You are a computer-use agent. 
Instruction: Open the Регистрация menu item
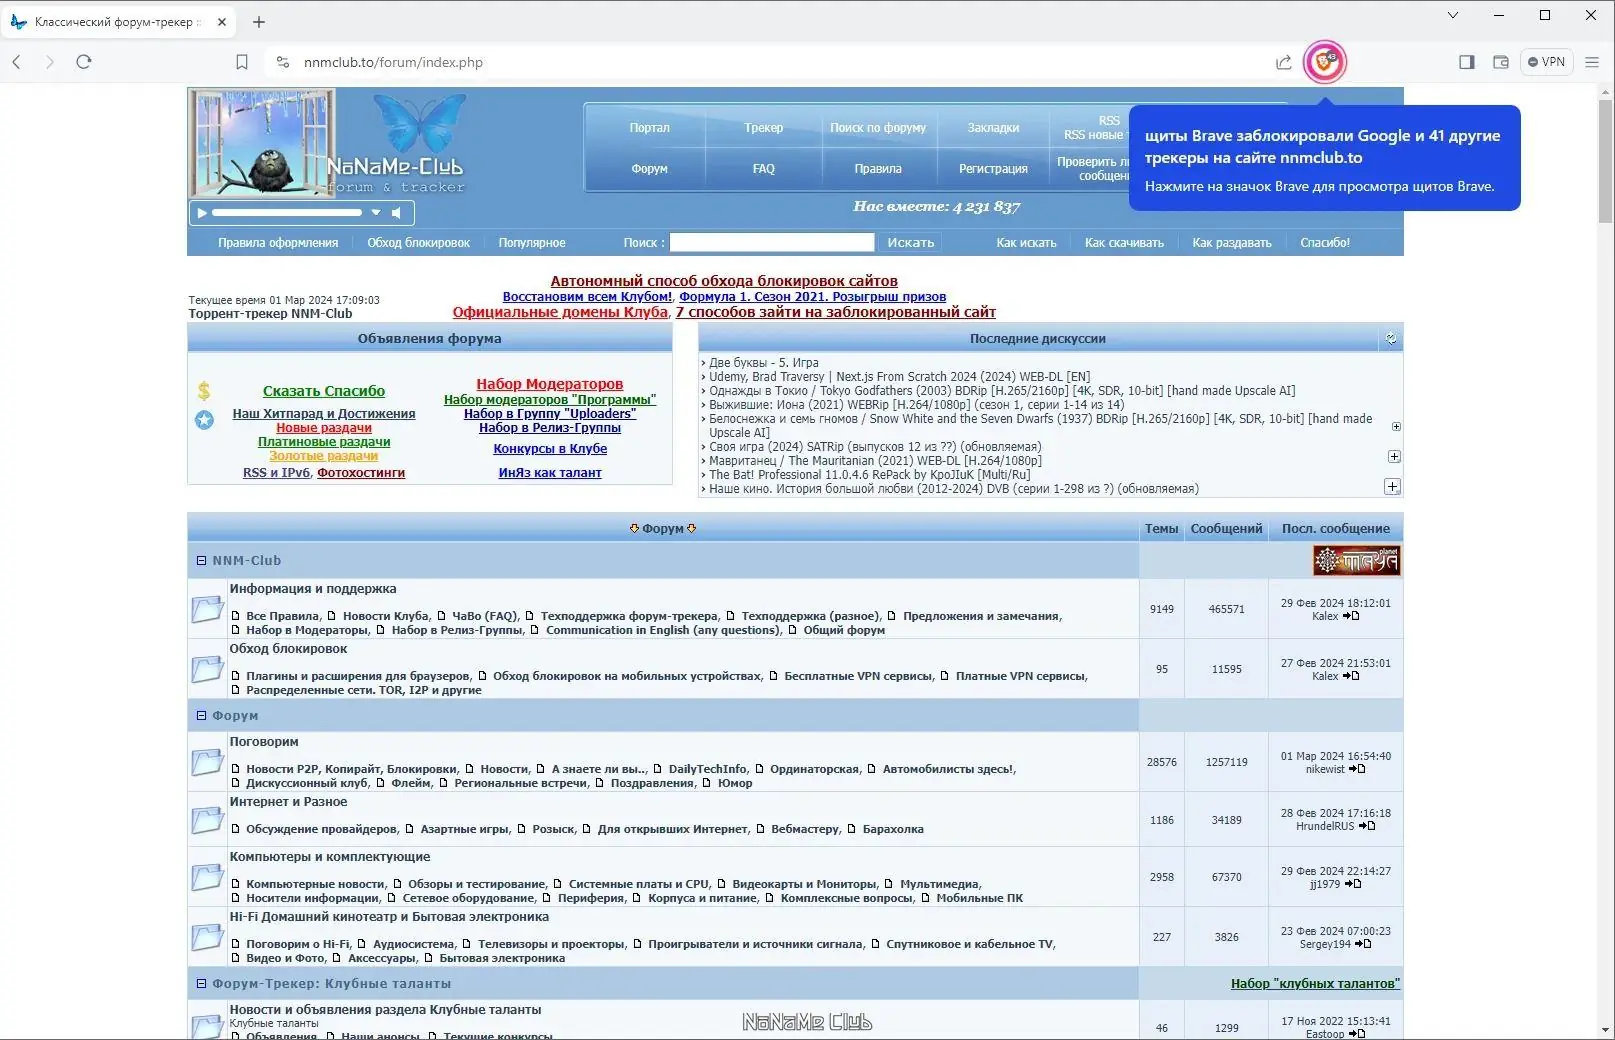point(993,169)
